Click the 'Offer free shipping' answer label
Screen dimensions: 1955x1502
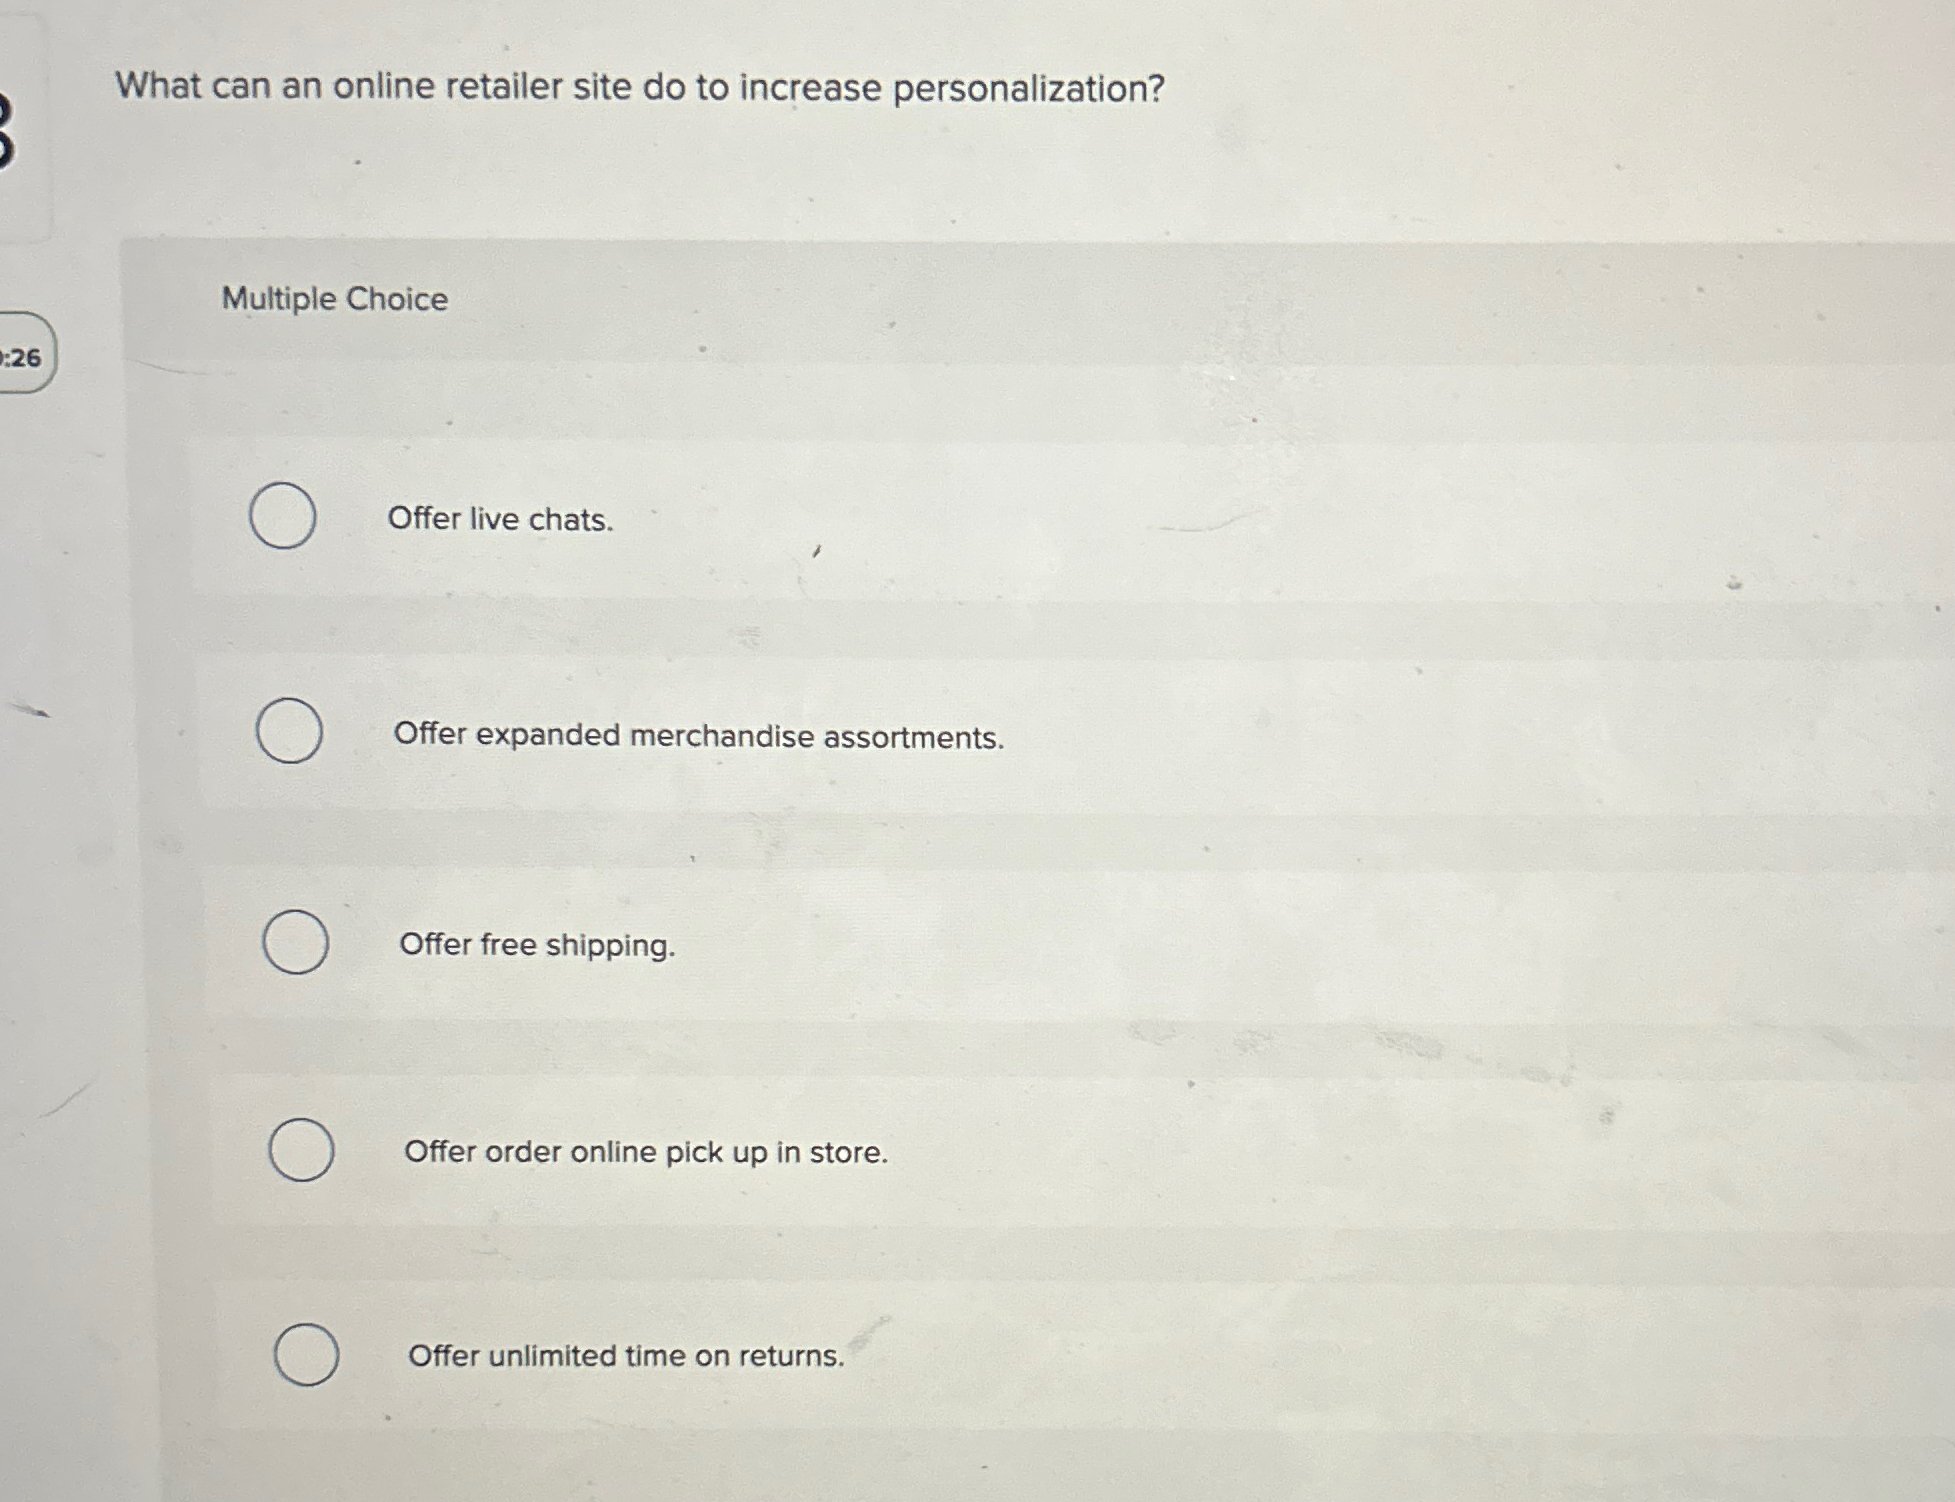coord(538,946)
